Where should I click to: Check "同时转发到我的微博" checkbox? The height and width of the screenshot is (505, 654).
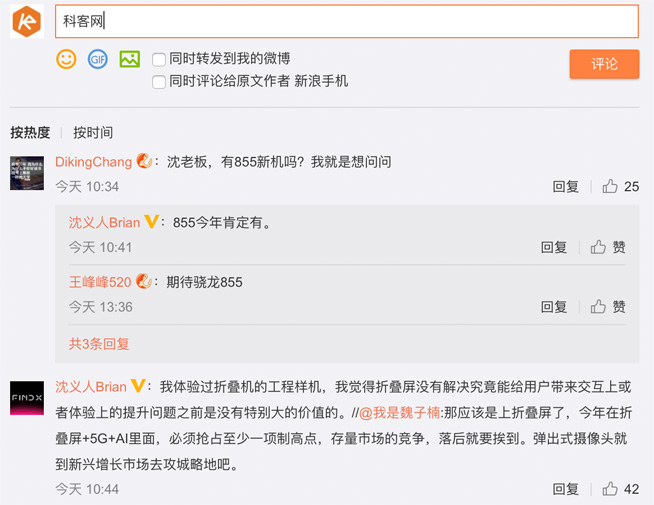[159, 59]
